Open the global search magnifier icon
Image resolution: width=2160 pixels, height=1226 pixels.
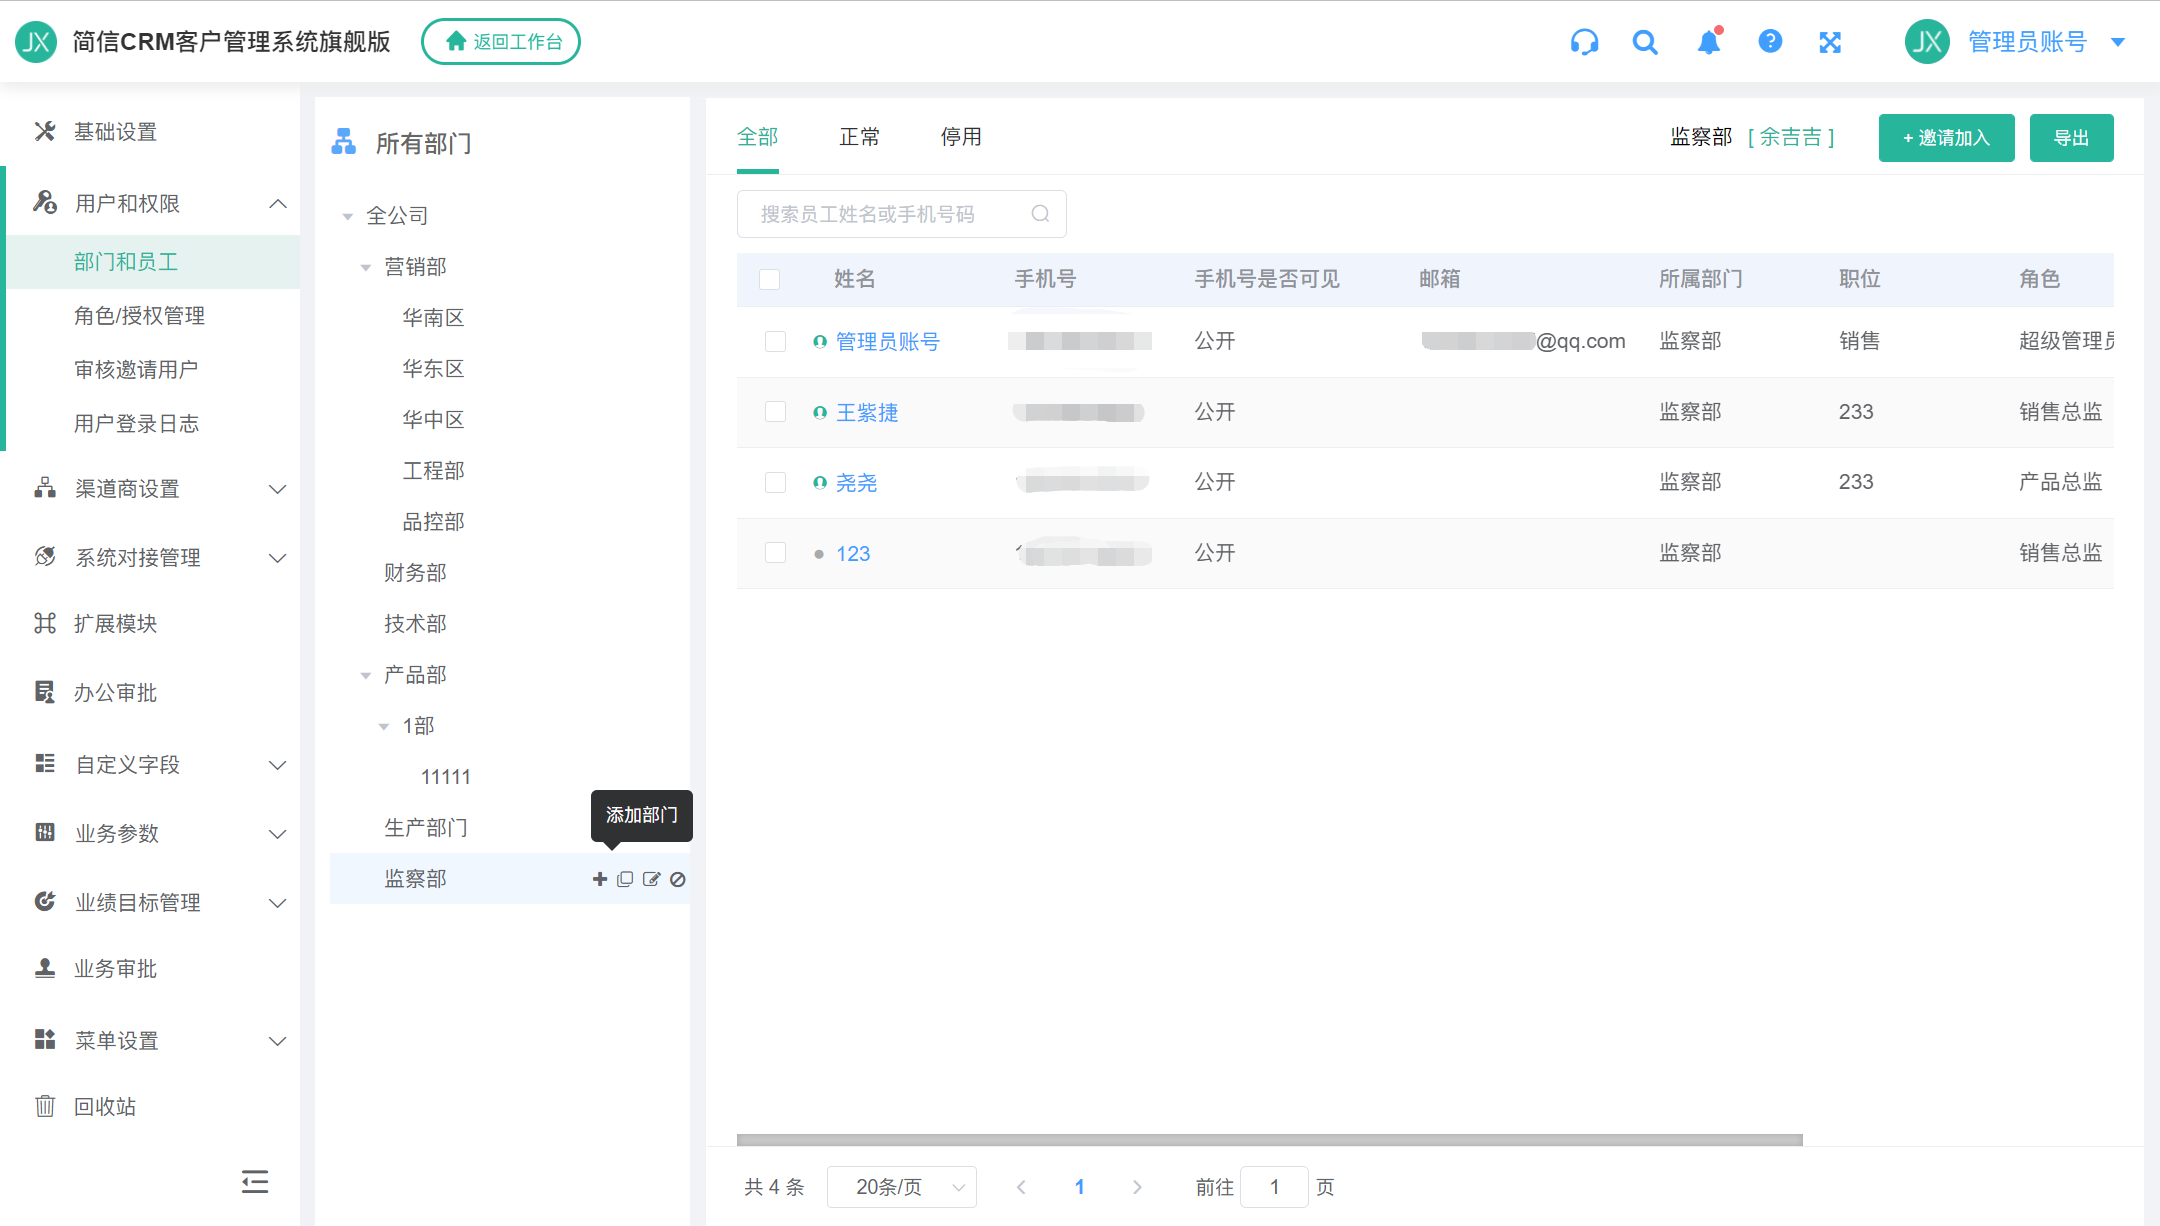(1645, 42)
